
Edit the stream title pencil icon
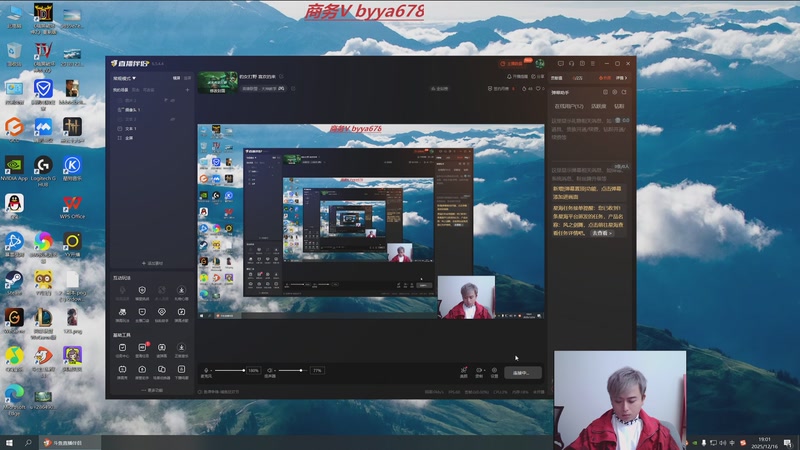tap(282, 77)
